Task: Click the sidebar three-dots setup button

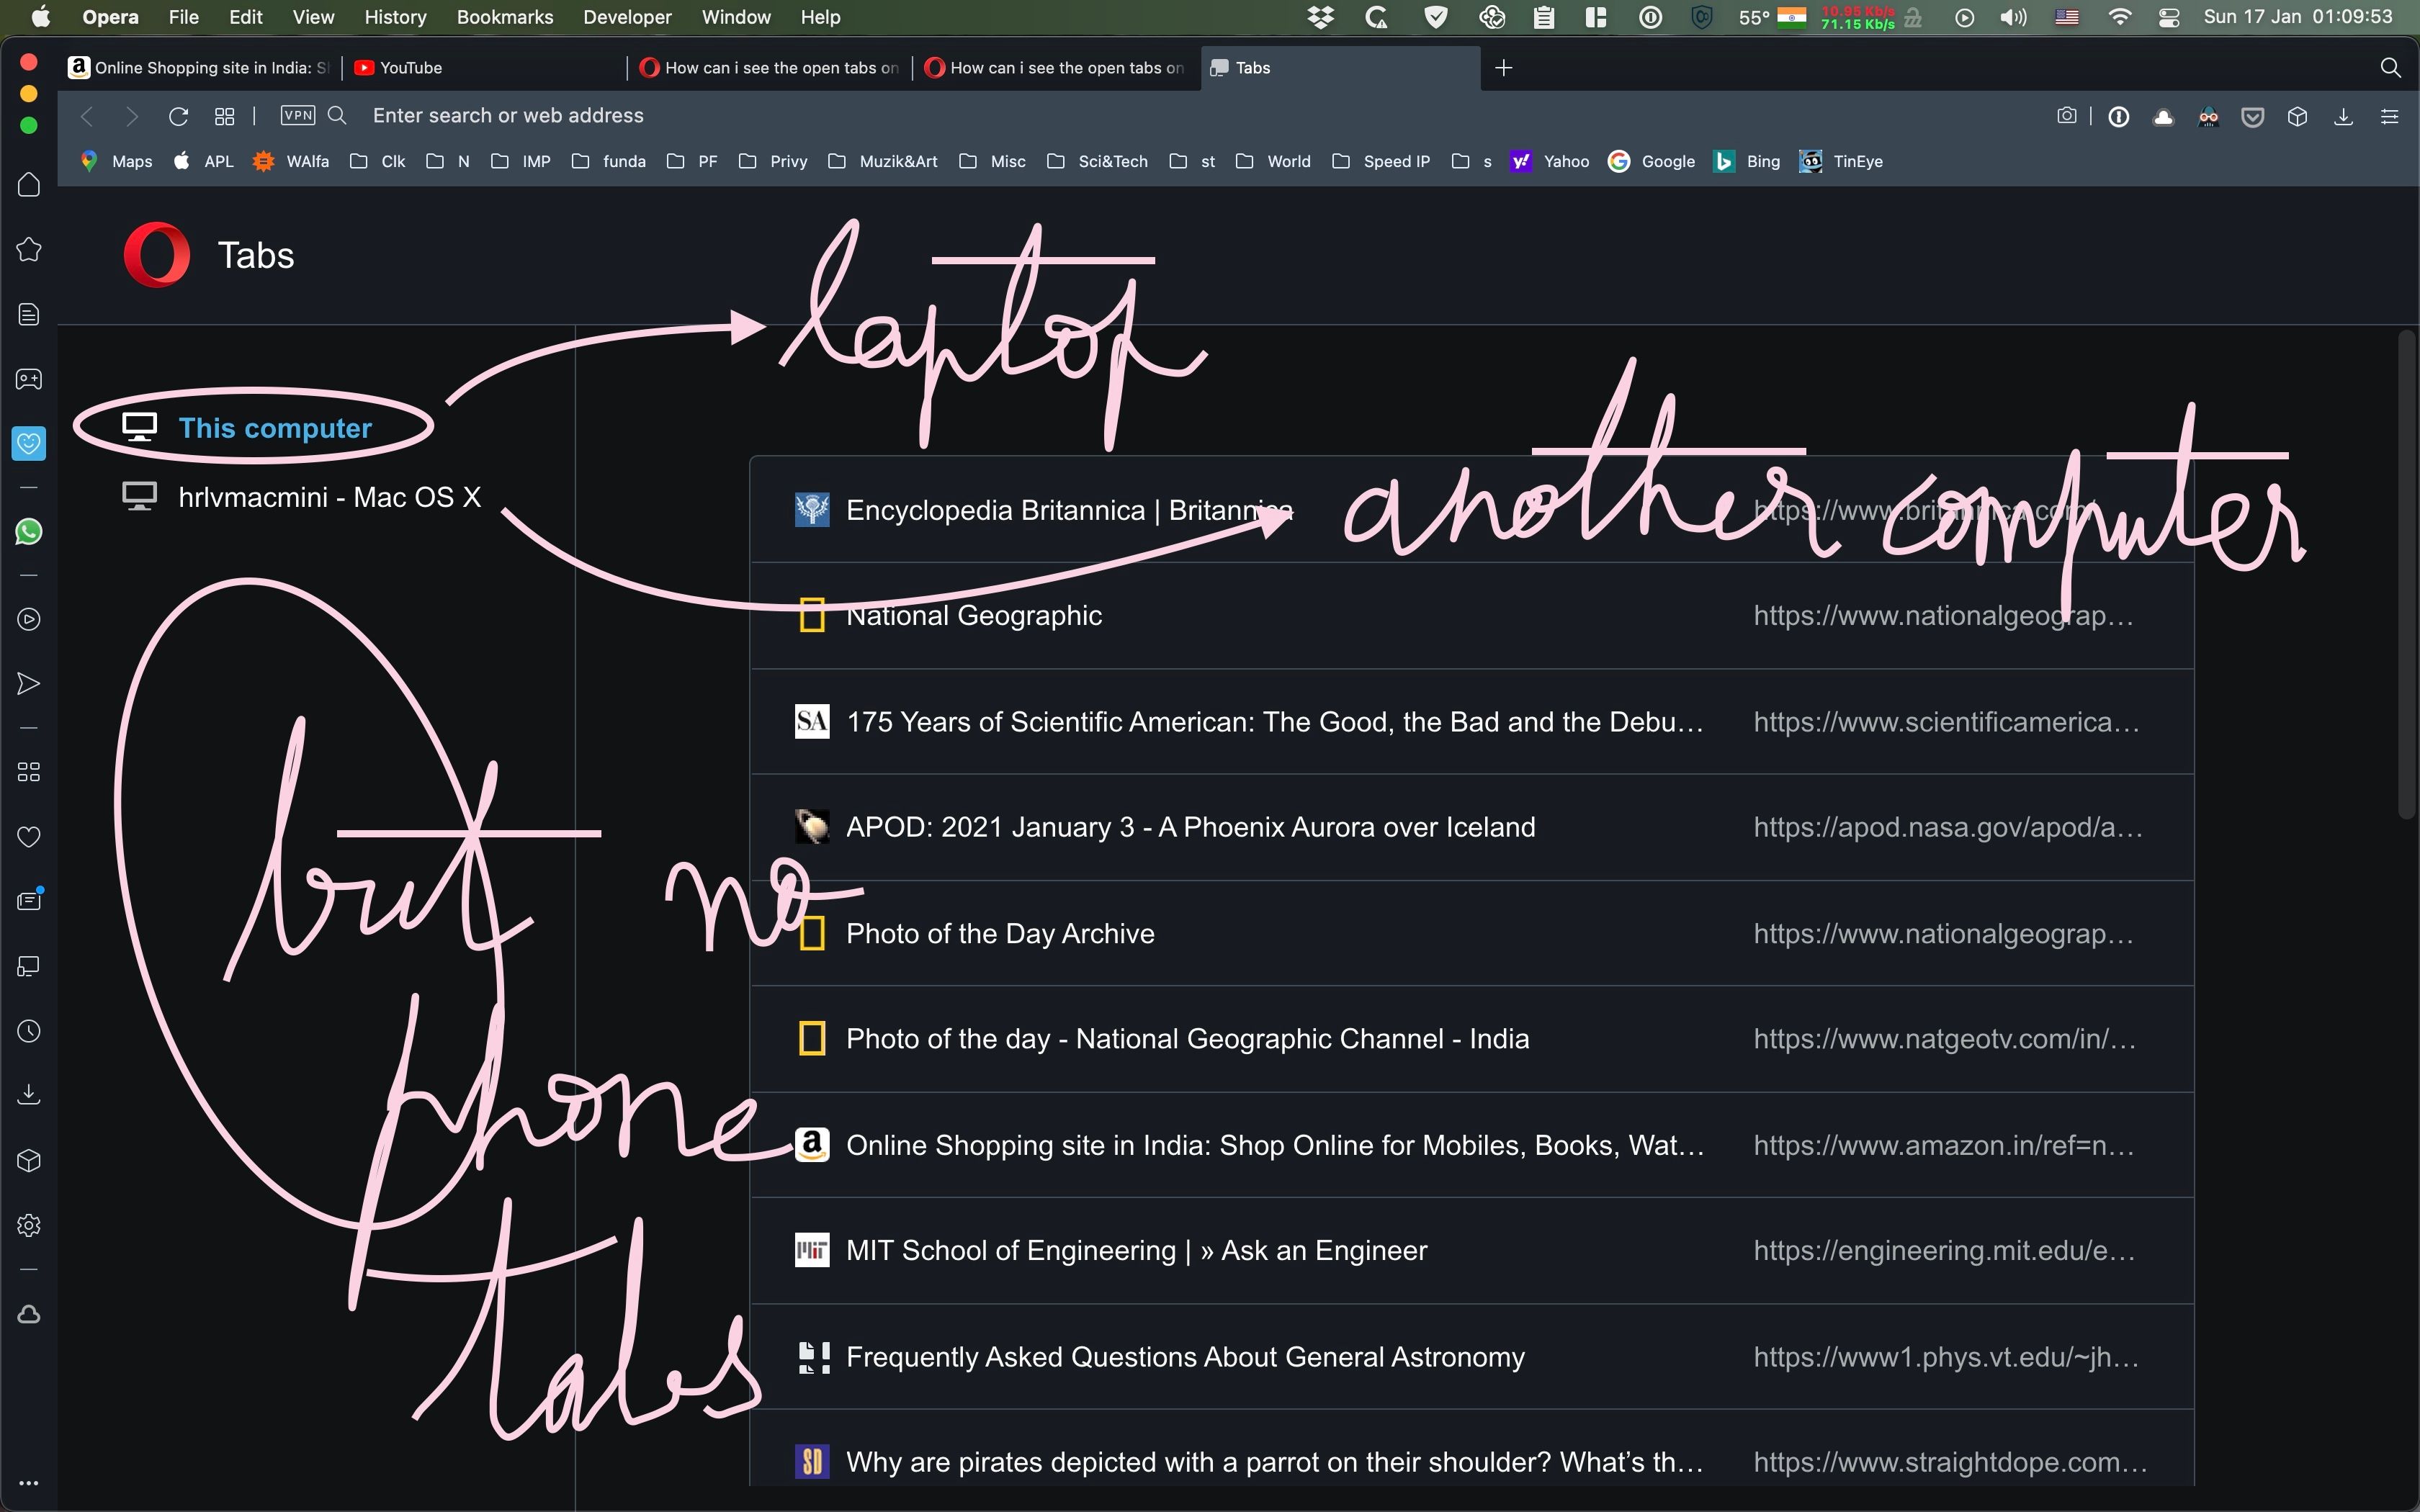Action: [x=29, y=1483]
